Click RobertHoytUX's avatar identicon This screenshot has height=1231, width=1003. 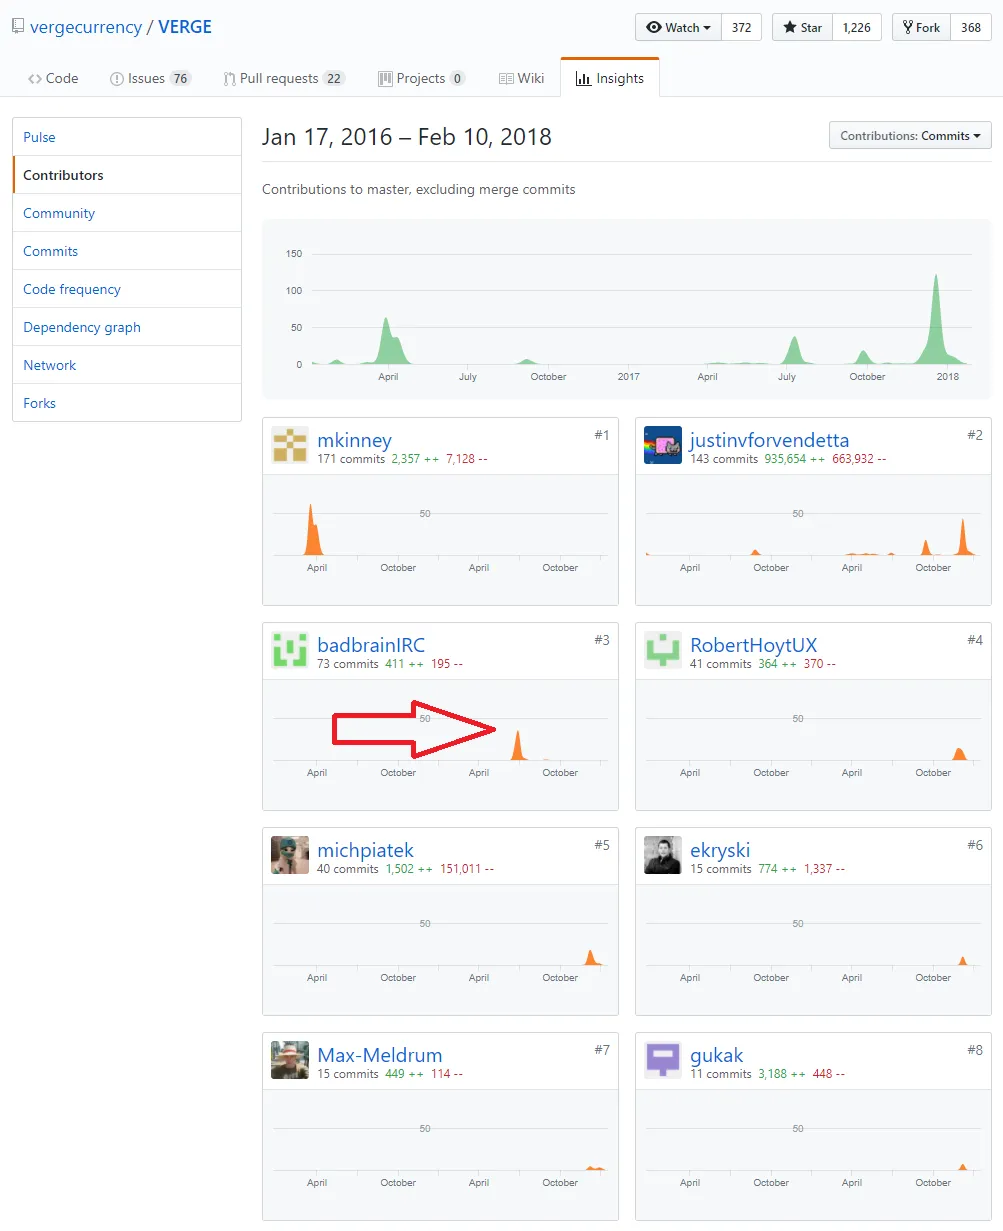pyautogui.click(x=663, y=650)
